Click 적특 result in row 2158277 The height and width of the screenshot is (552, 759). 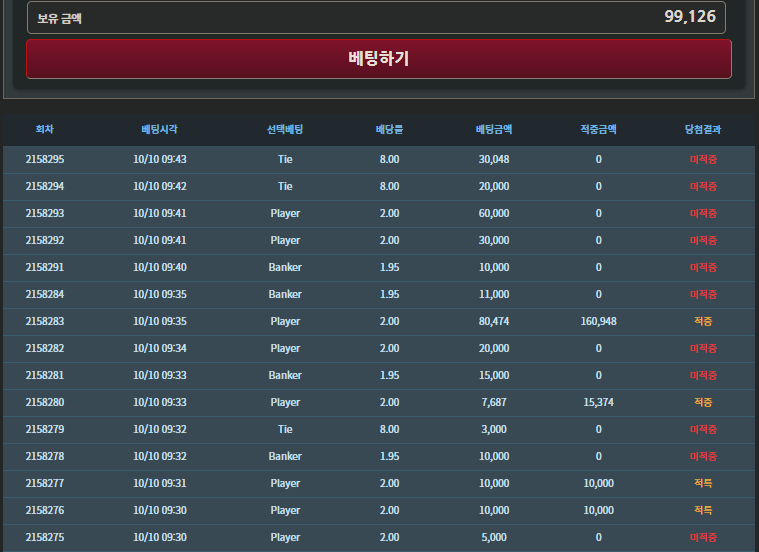pos(703,483)
